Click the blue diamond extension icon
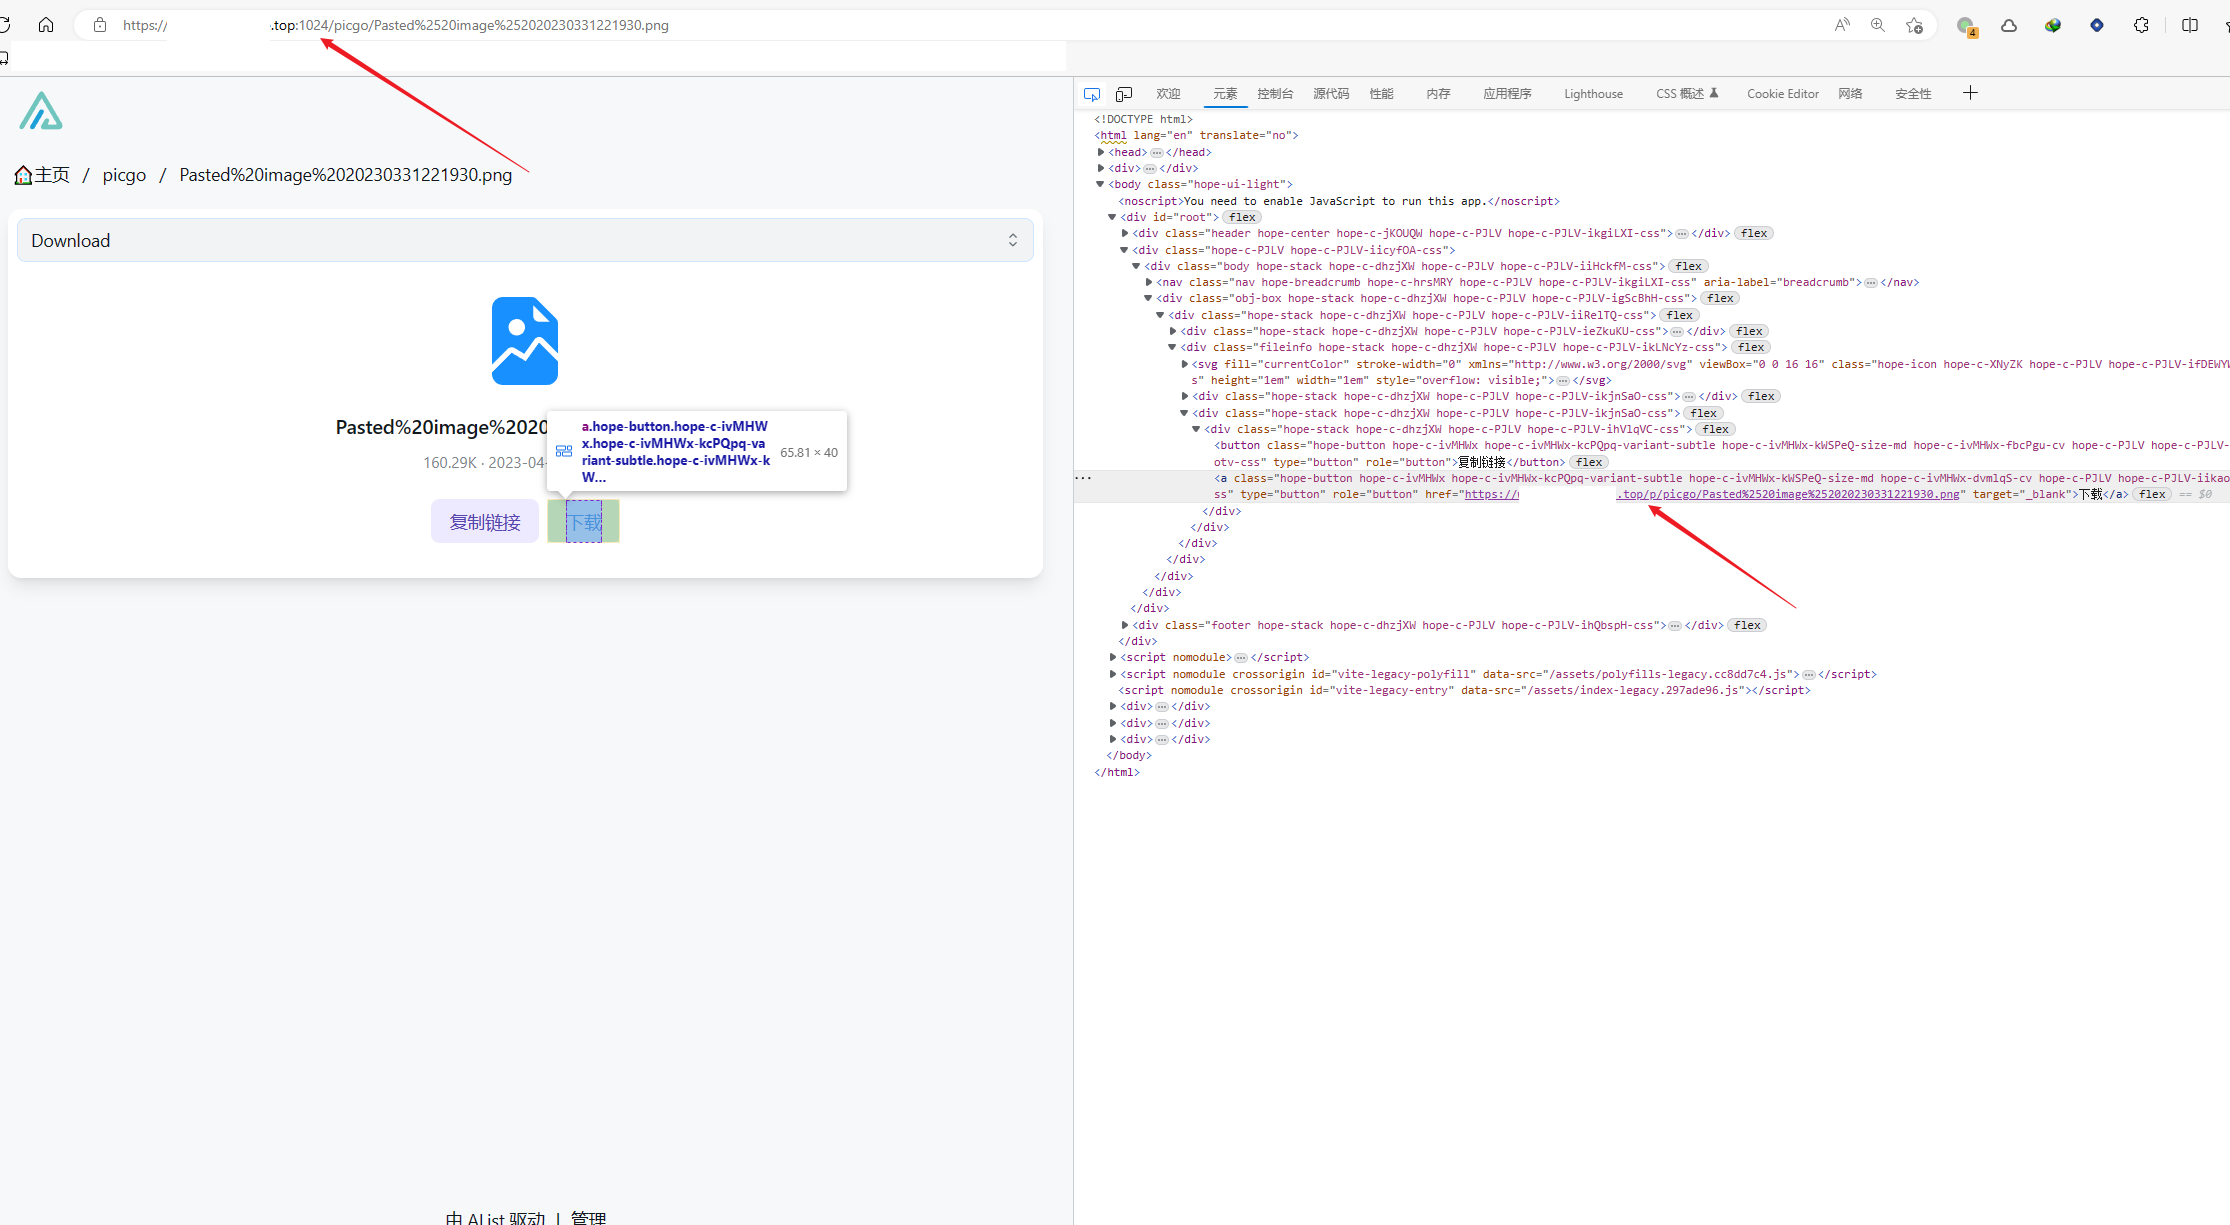Screen dimensions: 2230x1225 tap(2097, 25)
